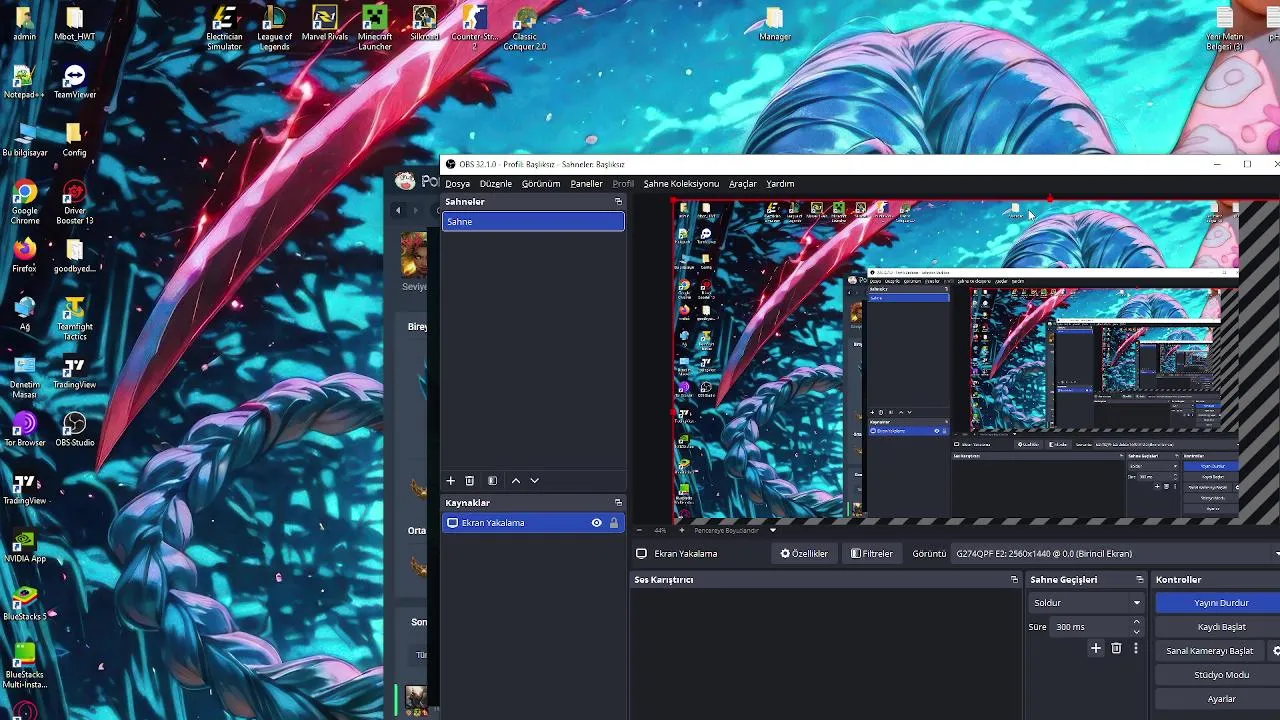Open Driver Booster 13 desktop icon
1280x720 pixels.
click(75, 202)
